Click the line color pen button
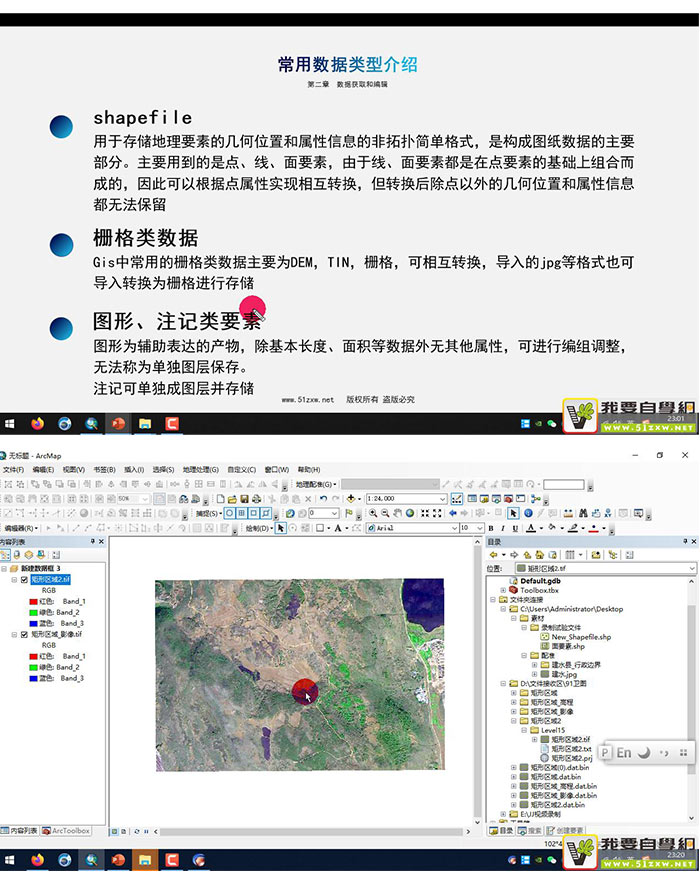700x877 pixels. (573, 528)
